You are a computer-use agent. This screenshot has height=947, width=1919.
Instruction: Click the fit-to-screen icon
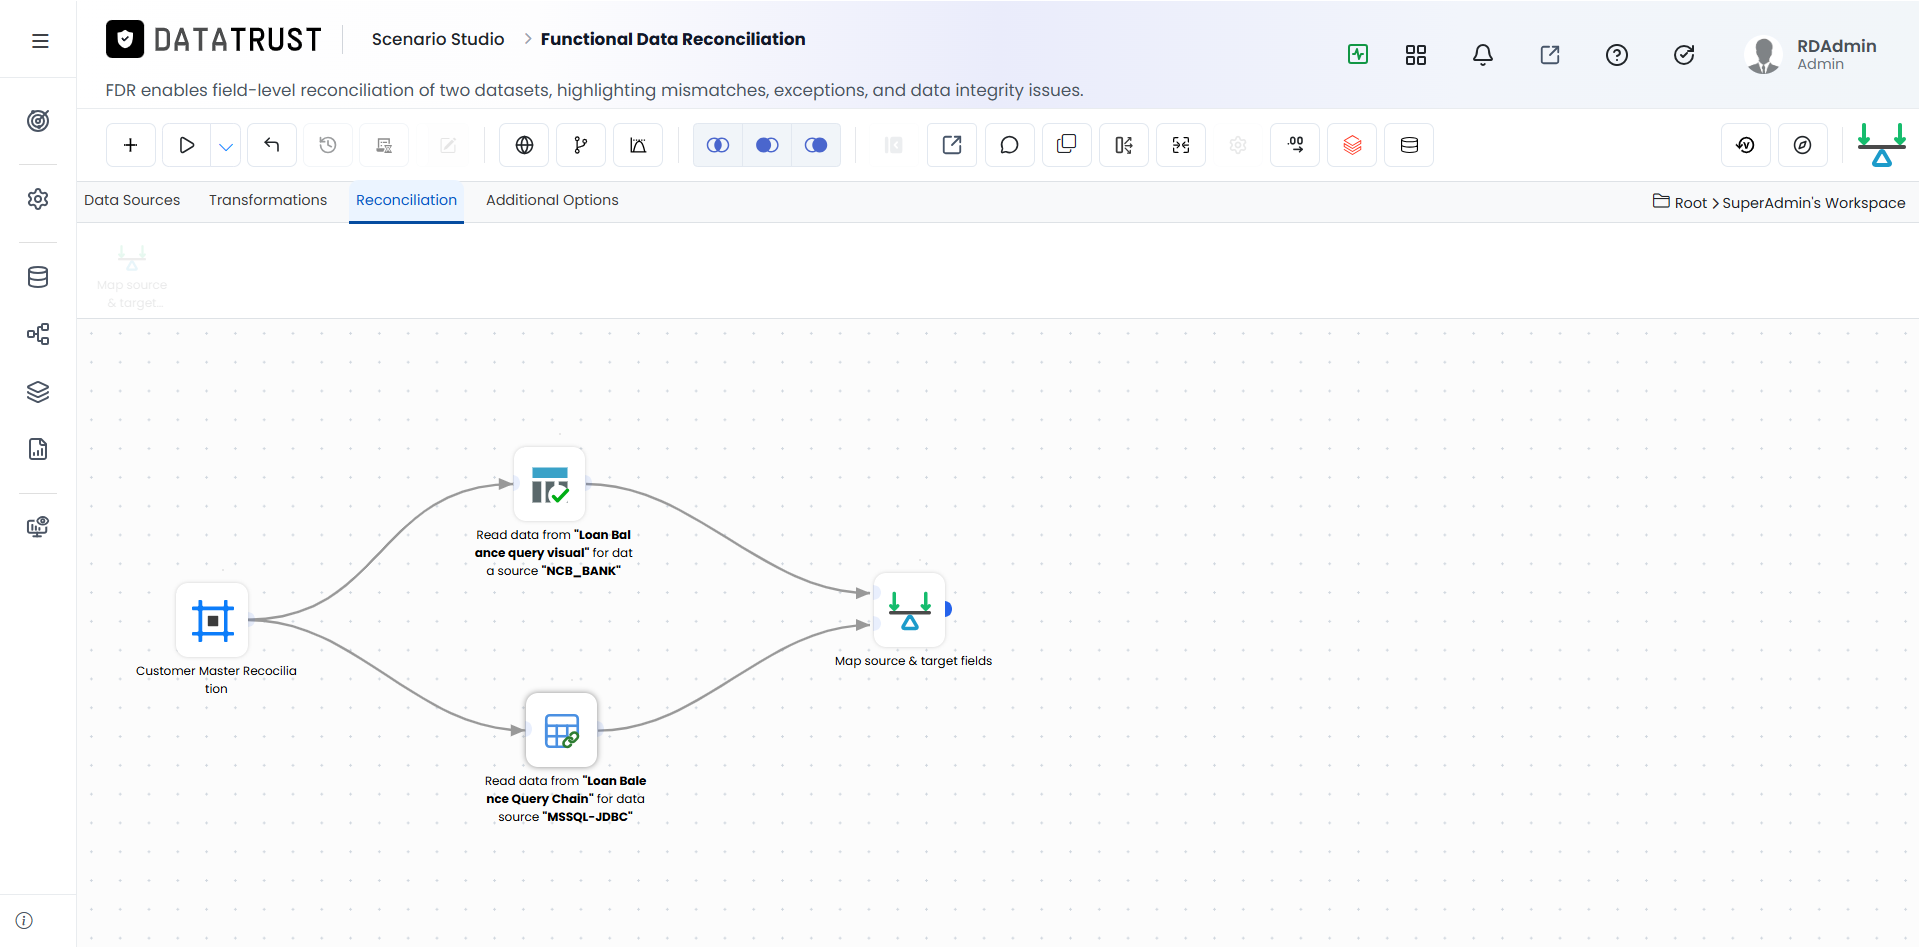pos(1181,145)
